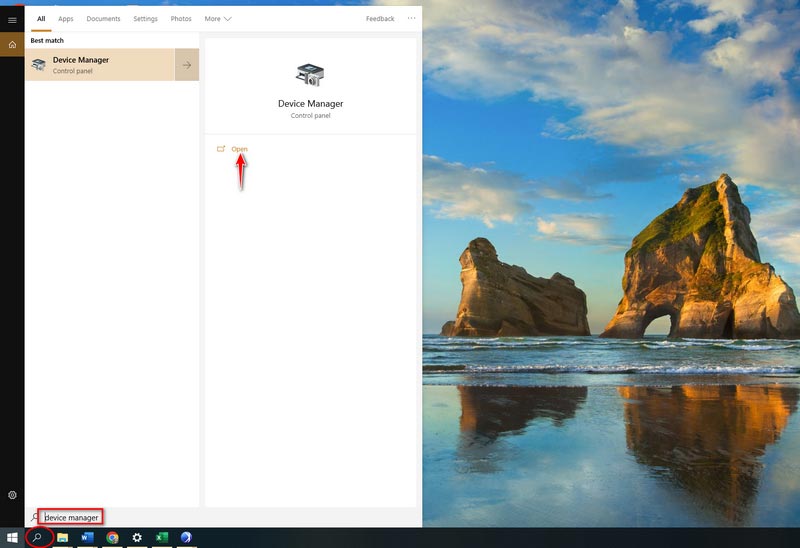Screen dimensions: 800x548
Task: Switch to the Apps tab
Action: (66, 19)
